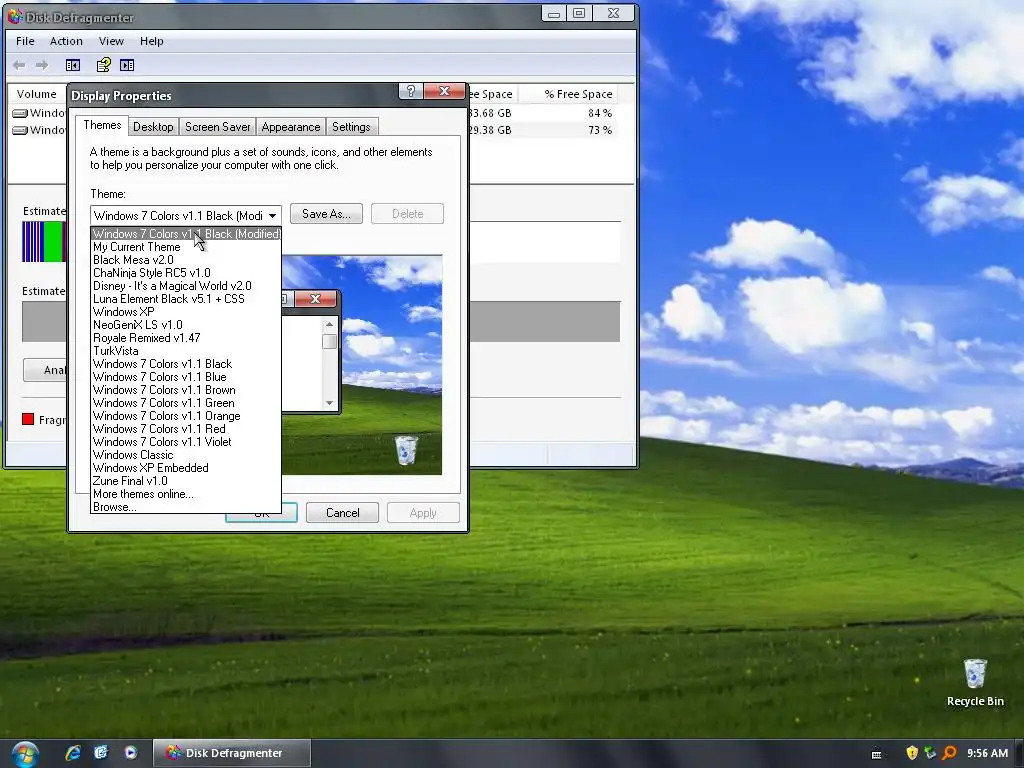Select Windows 7 Colors v1.1 Red
This screenshot has height=768, width=1024.
(185, 429)
